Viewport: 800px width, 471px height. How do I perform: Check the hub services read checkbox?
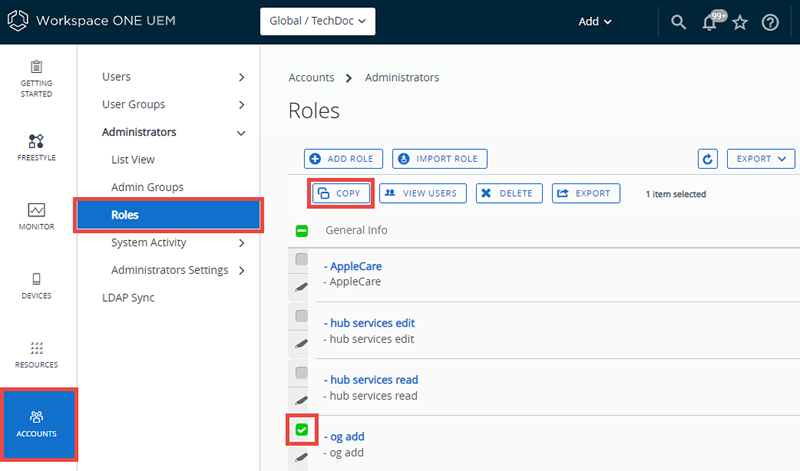pyautogui.click(x=302, y=373)
